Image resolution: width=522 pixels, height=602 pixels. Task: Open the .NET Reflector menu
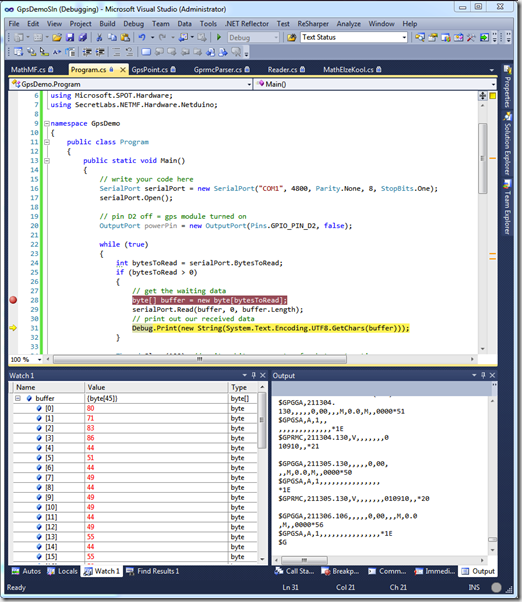pyautogui.click(x=247, y=24)
